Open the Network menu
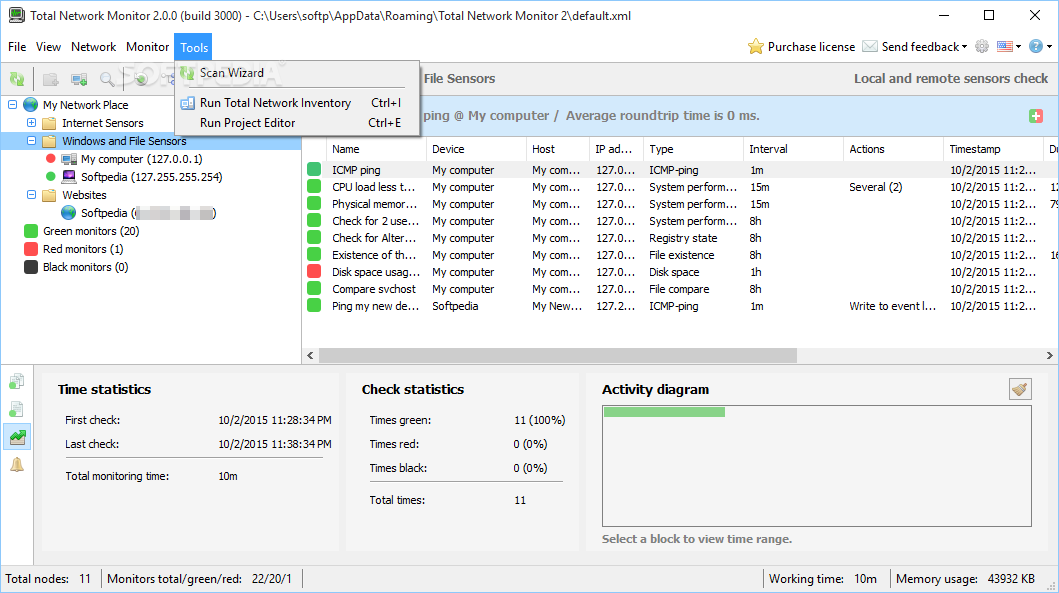 pos(93,47)
